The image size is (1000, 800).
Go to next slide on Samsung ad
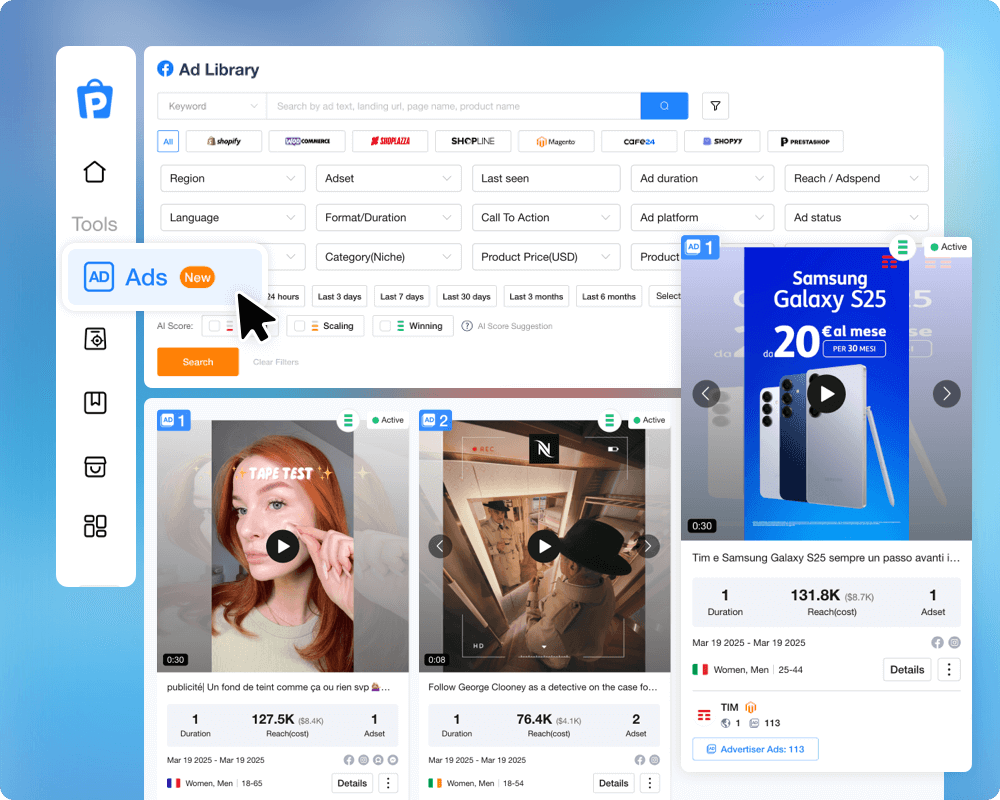point(946,394)
